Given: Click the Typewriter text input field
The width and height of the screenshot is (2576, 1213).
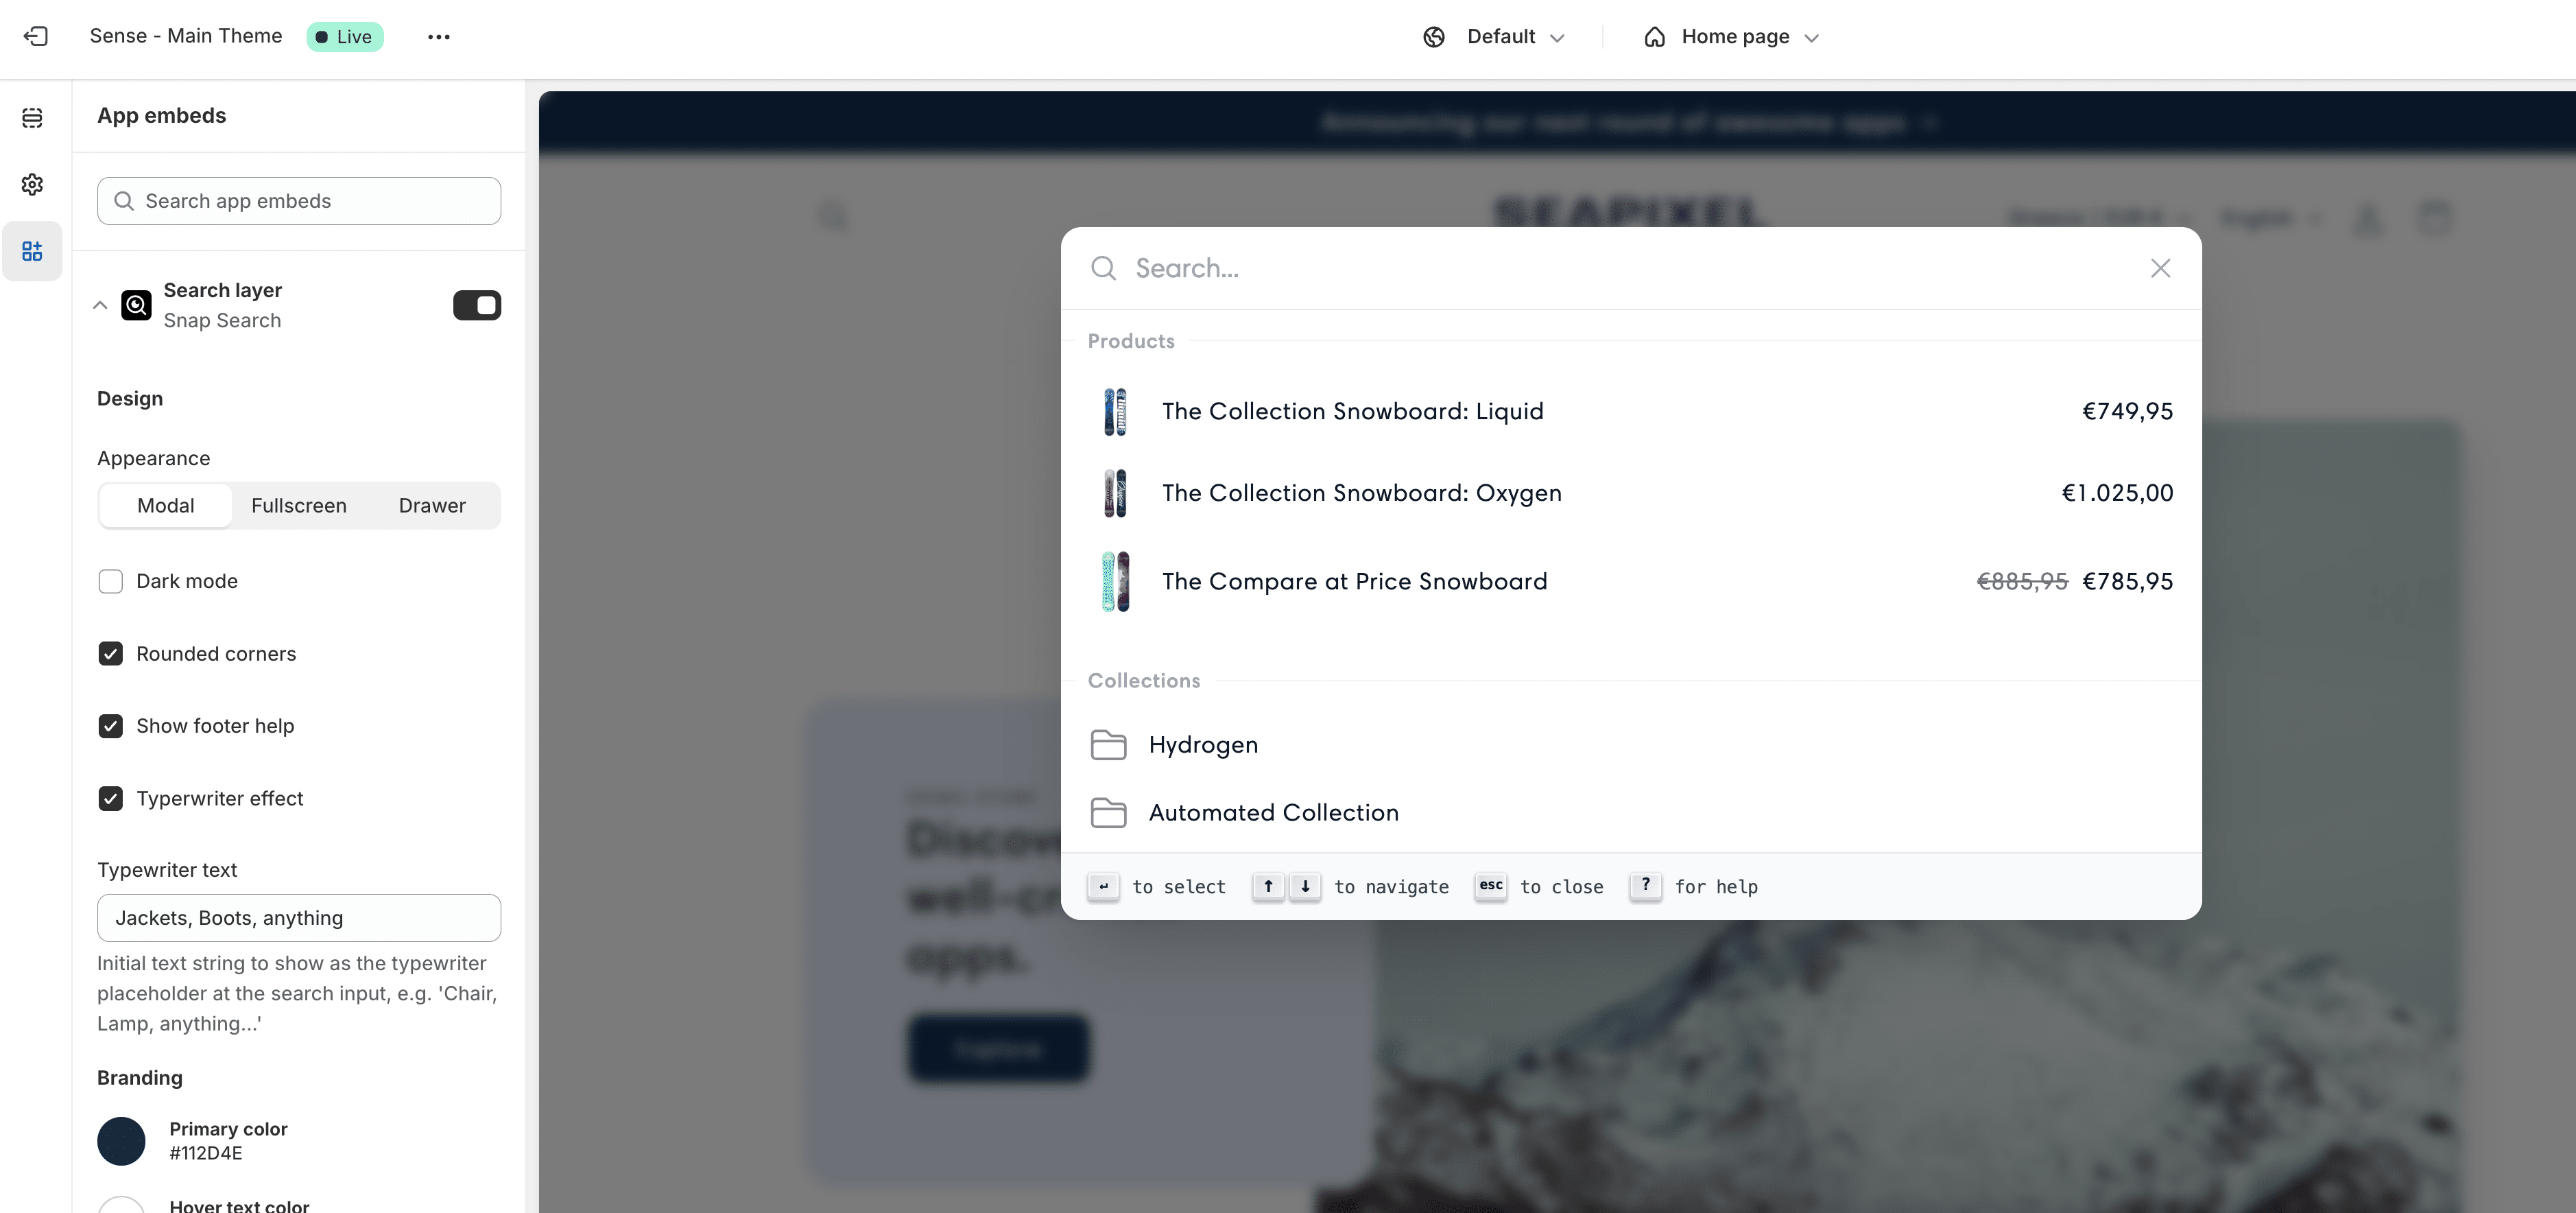Looking at the screenshot, I should pyautogui.click(x=299, y=917).
